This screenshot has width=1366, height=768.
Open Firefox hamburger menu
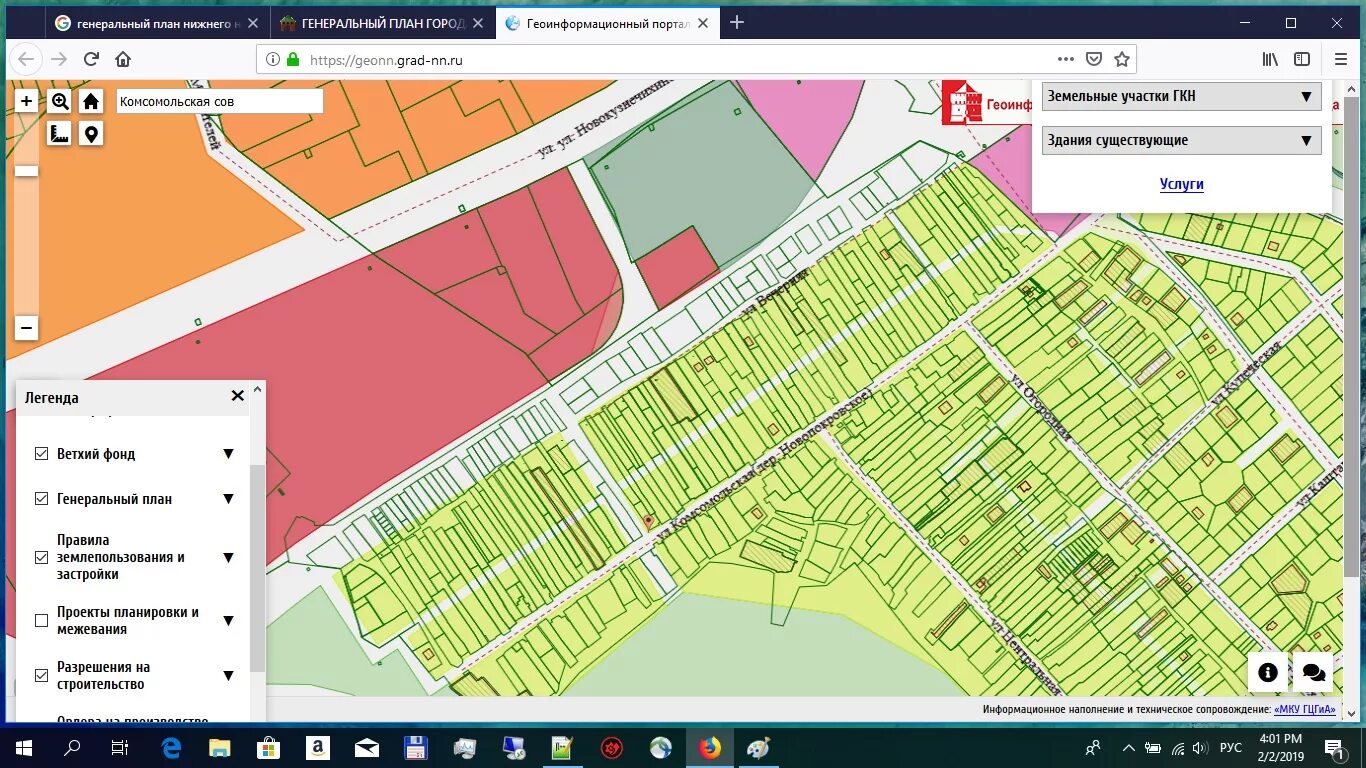coord(1340,59)
